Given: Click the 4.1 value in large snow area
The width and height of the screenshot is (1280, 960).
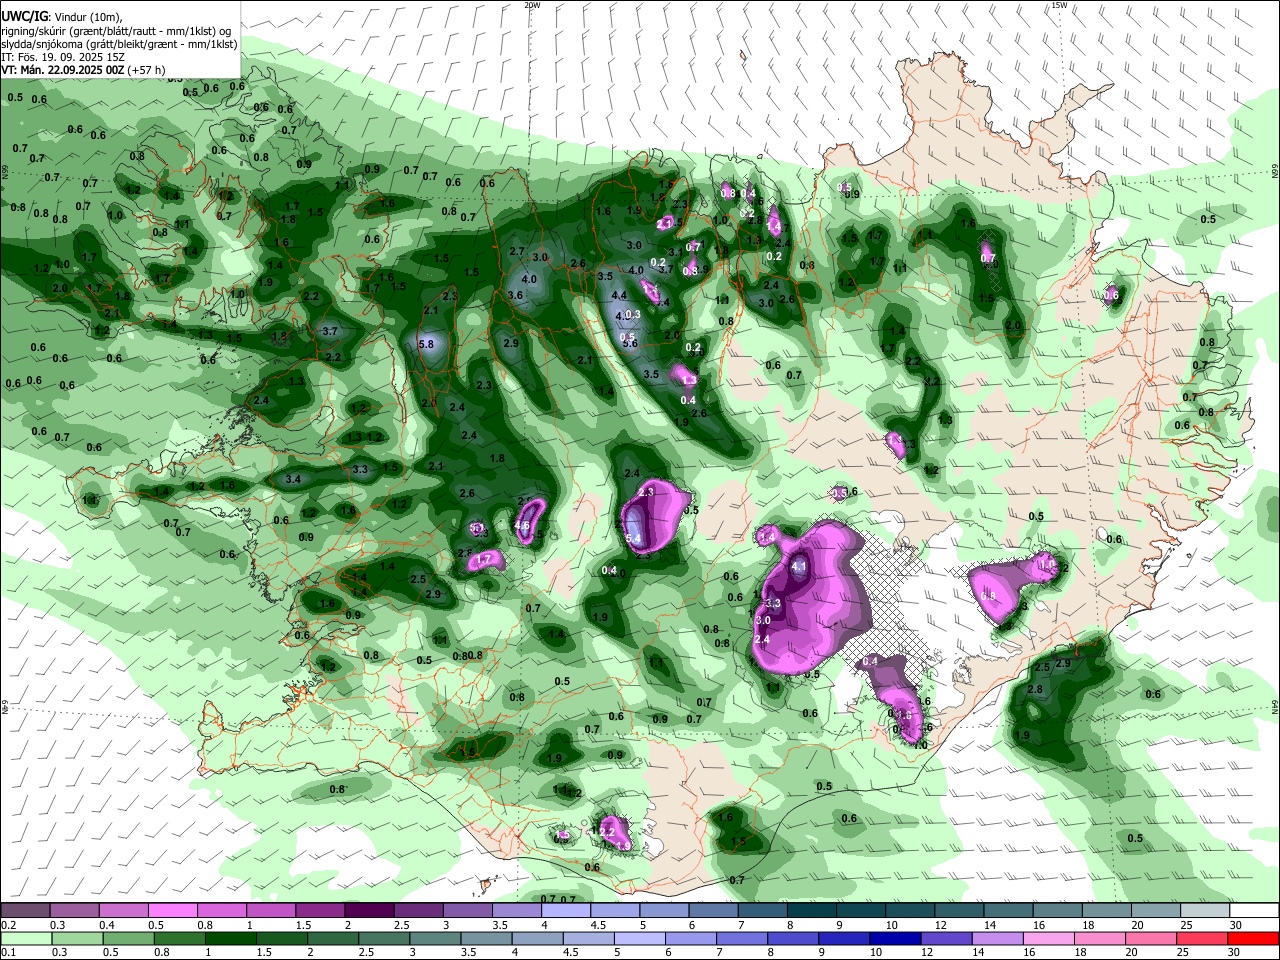Looking at the screenshot, I should pos(799,566).
